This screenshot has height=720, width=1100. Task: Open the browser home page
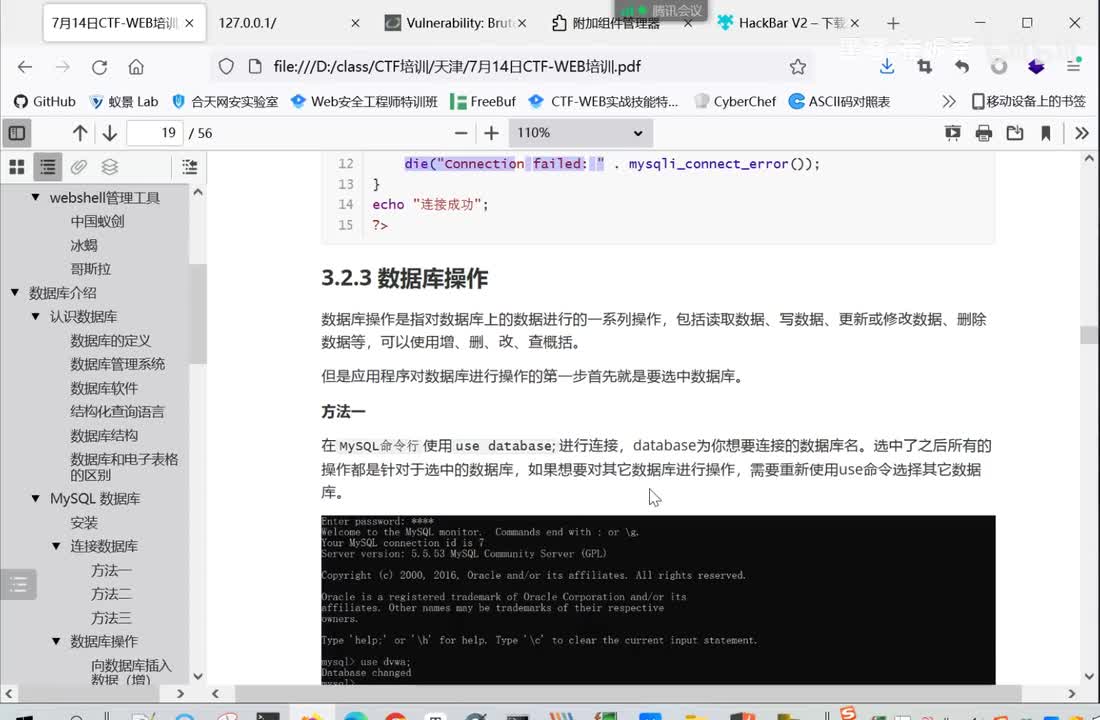[x=136, y=67]
